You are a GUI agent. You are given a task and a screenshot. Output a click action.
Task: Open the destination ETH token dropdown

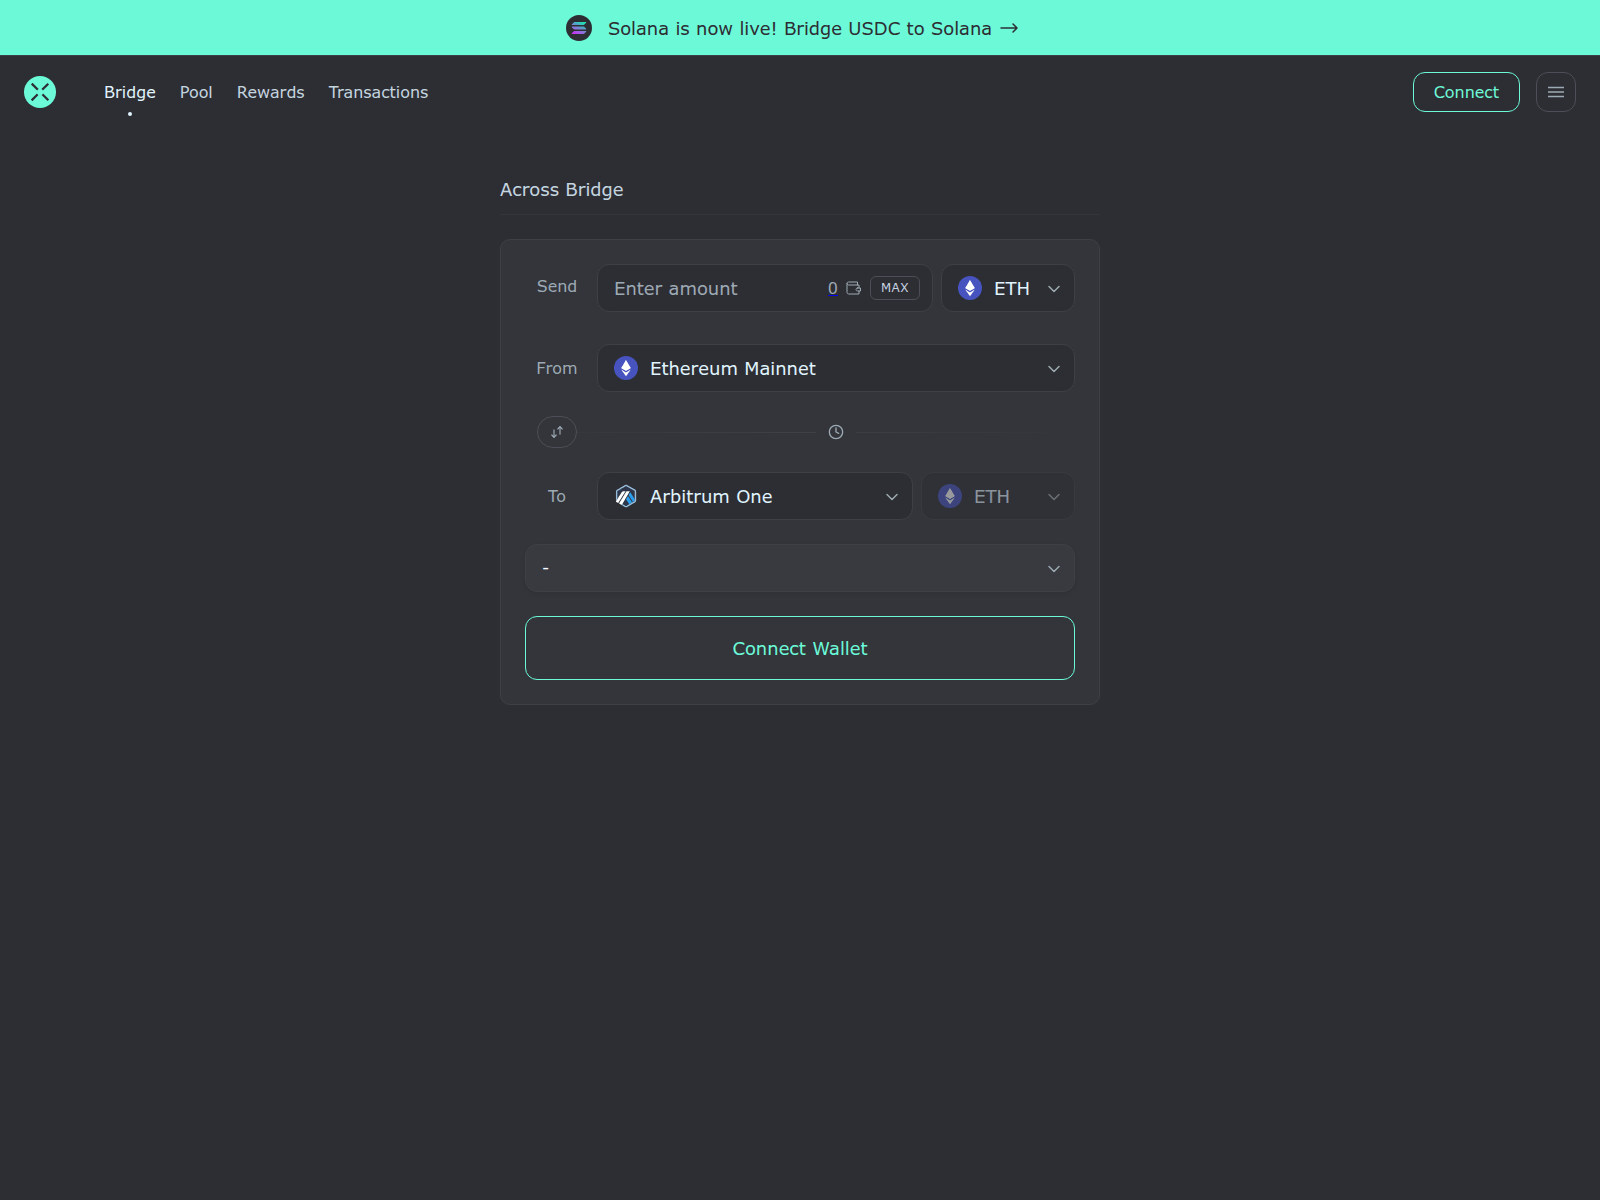(x=998, y=496)
